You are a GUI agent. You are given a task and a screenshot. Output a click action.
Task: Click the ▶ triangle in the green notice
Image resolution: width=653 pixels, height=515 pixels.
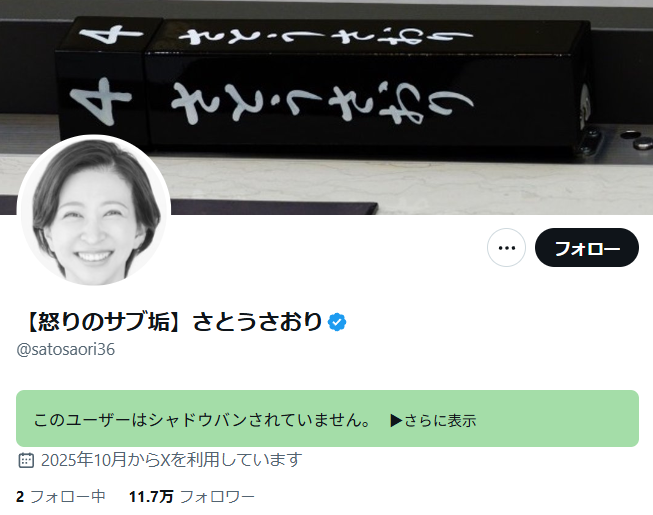[x=396, y=420]
